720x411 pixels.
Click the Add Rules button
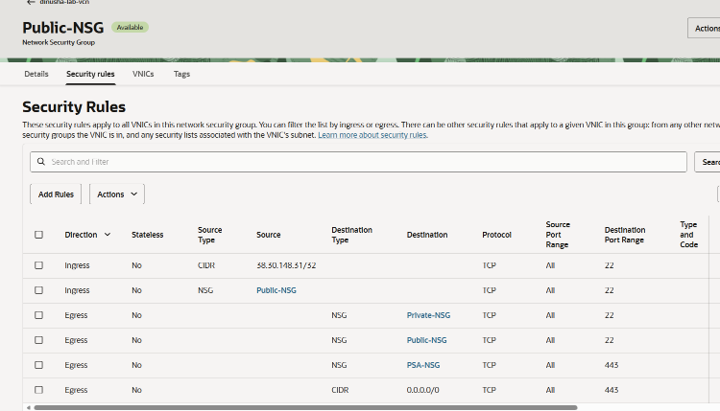pyautogui.click(x=56, y=194)
